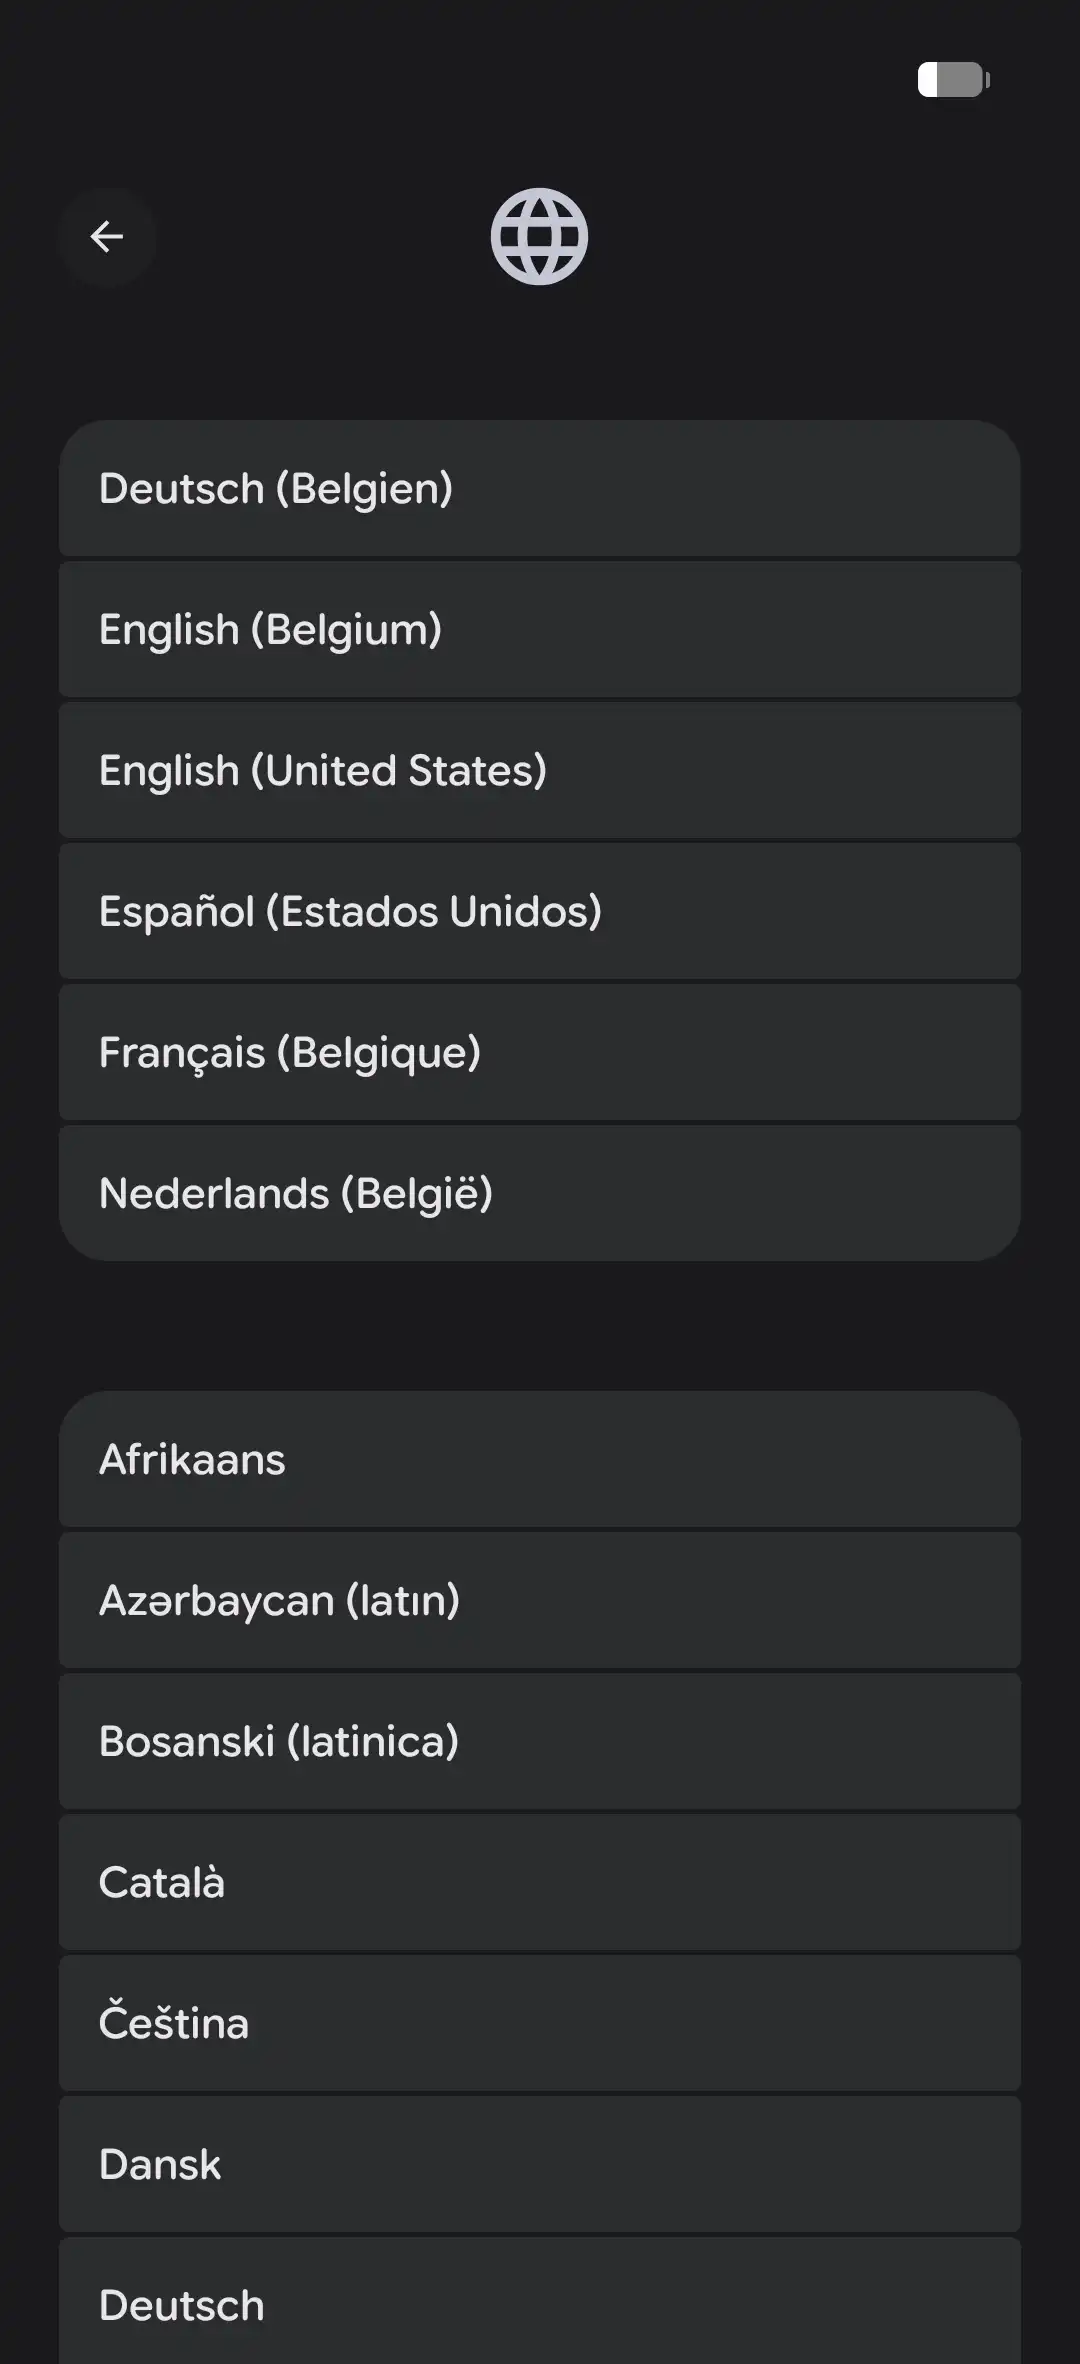
Task: Tap the battery status icon
Action: pos(953,80)
